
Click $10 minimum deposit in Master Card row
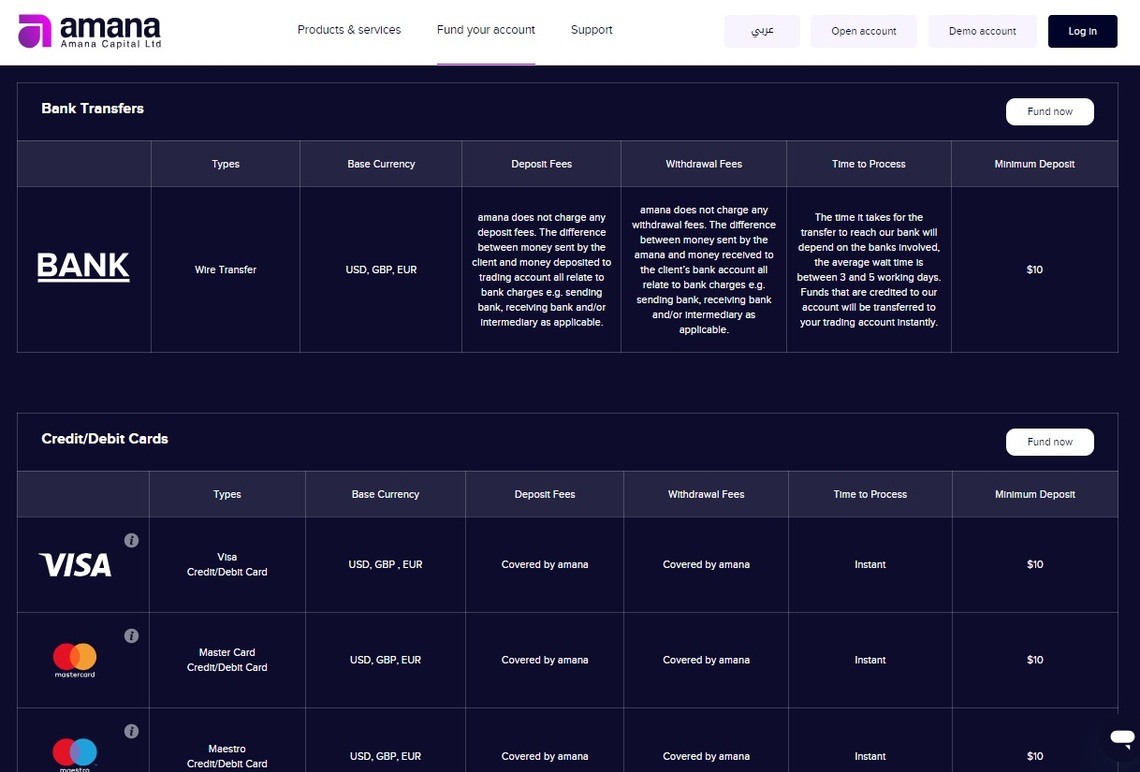[x=1035, y=660]
